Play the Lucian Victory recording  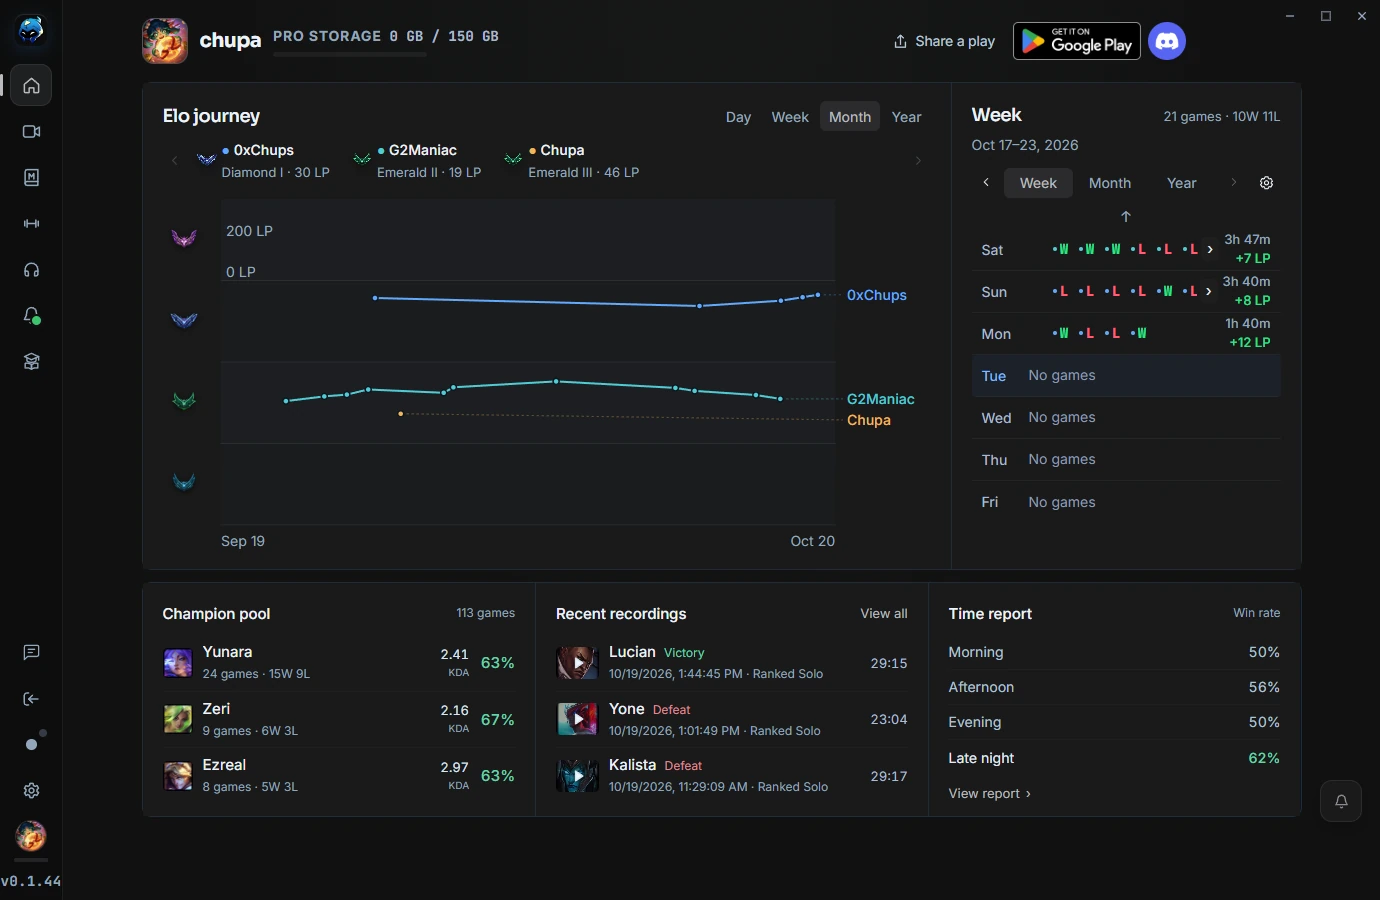pyautogui.click(x=577, y=662)
